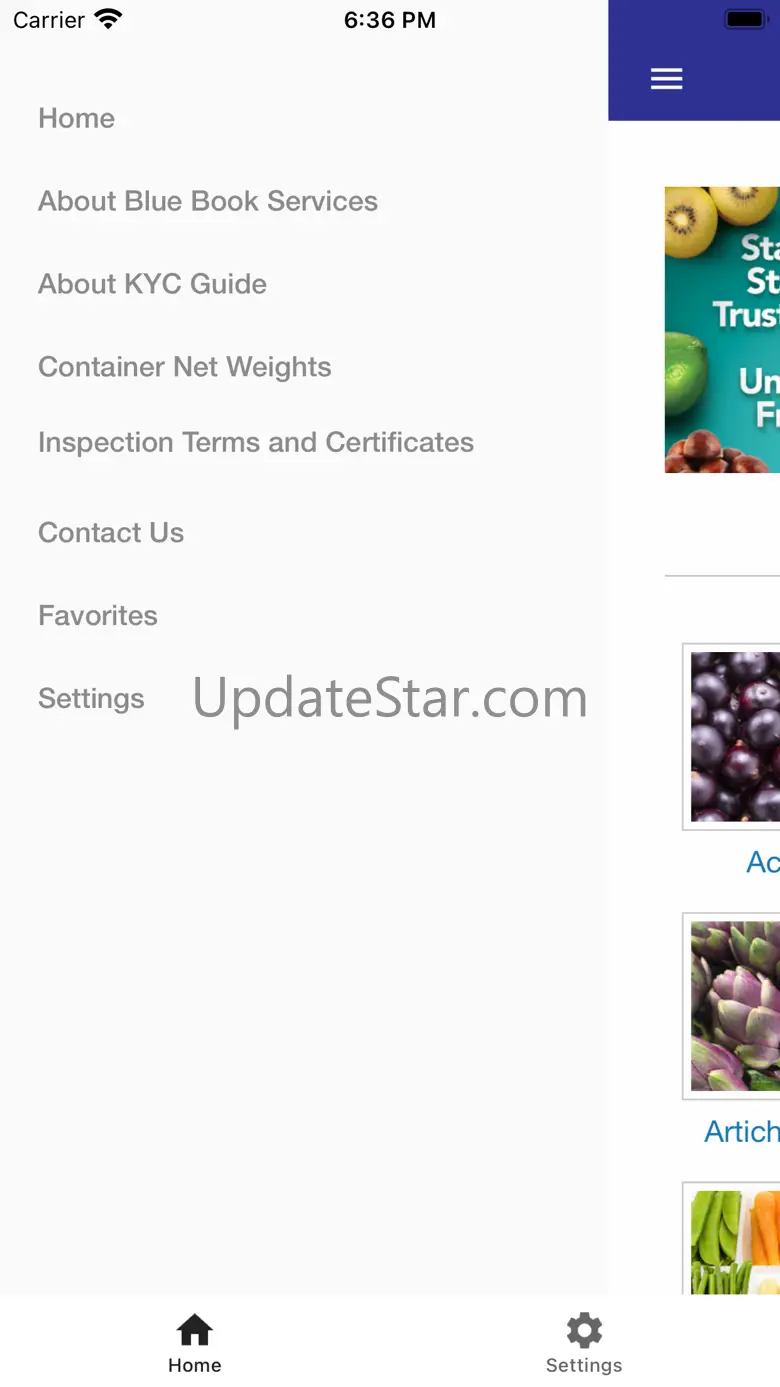Tap the peas and carrots thumbnail

(735, 1242)
